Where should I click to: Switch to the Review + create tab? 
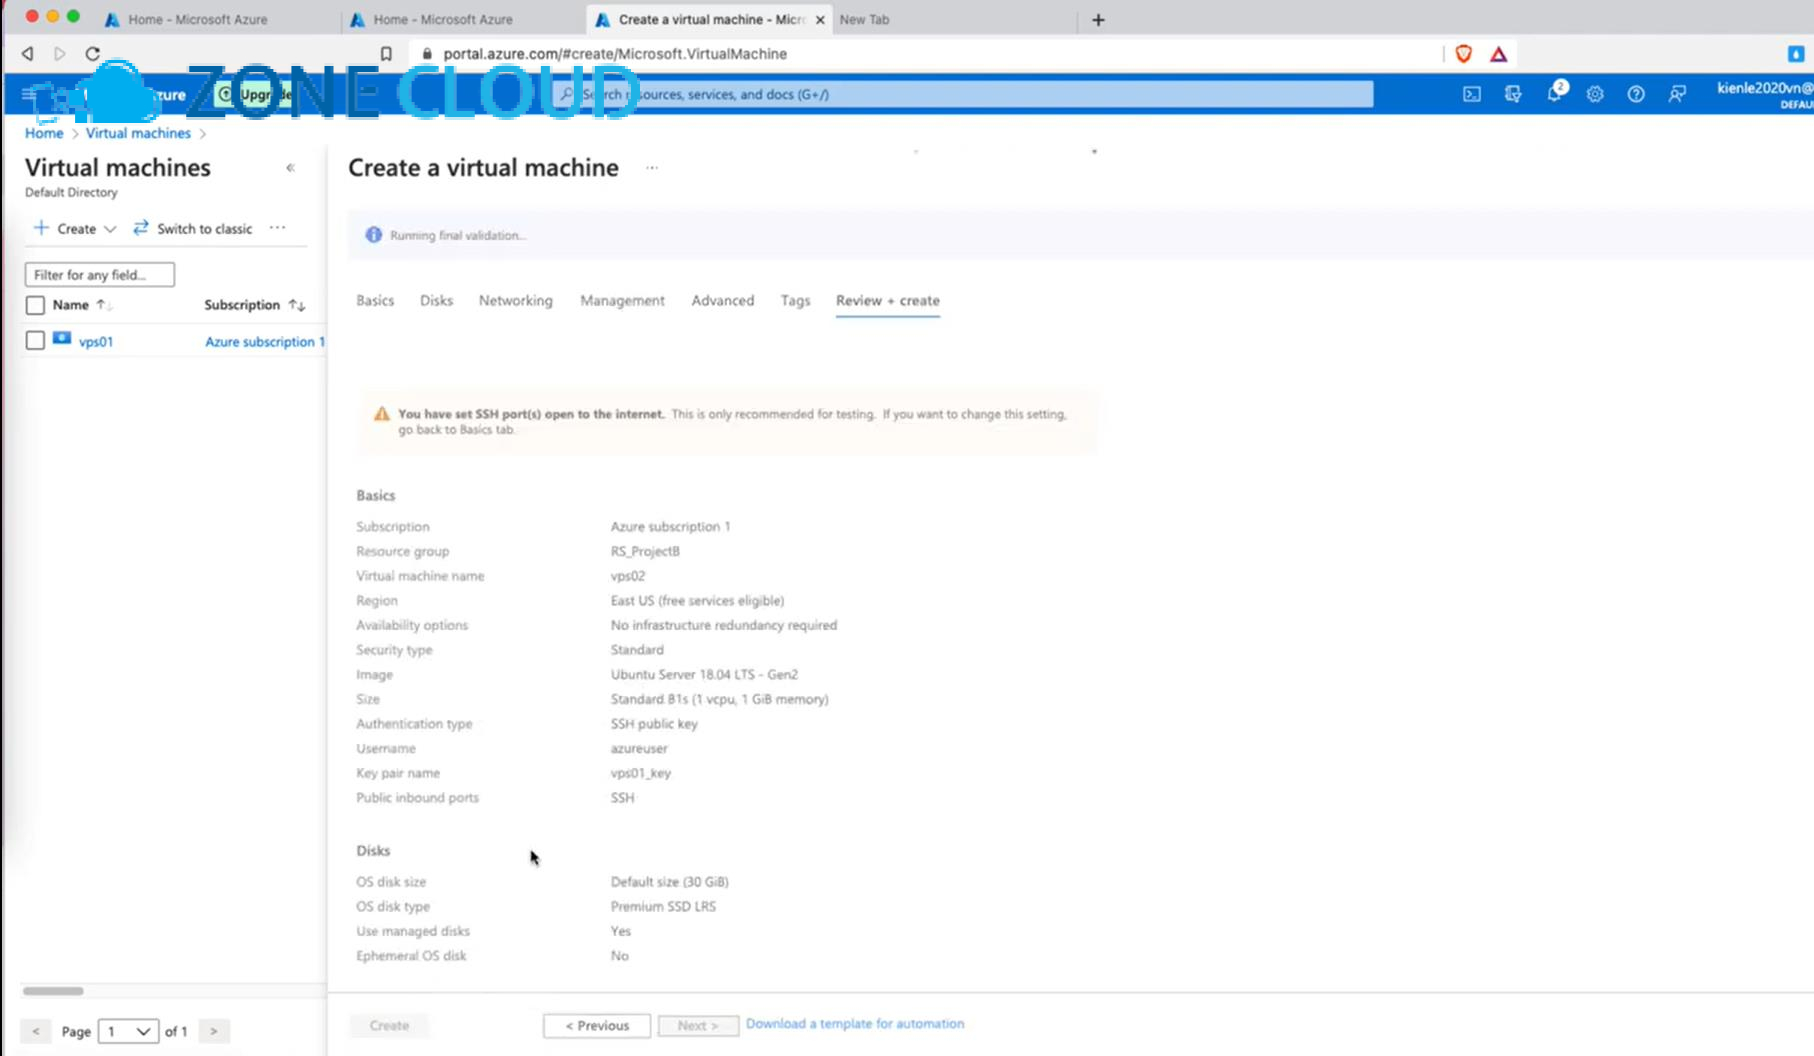[x=887, y=300]
